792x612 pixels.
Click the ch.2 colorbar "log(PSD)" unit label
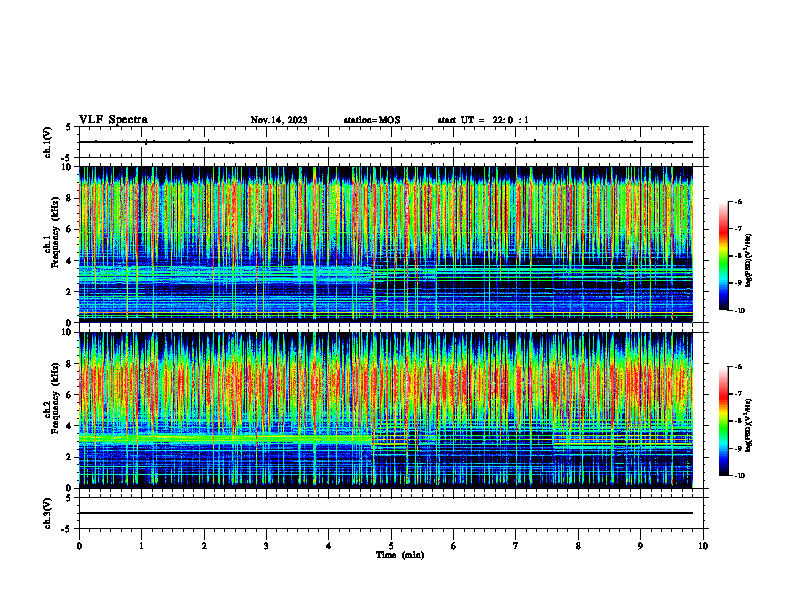pos(749,426)
